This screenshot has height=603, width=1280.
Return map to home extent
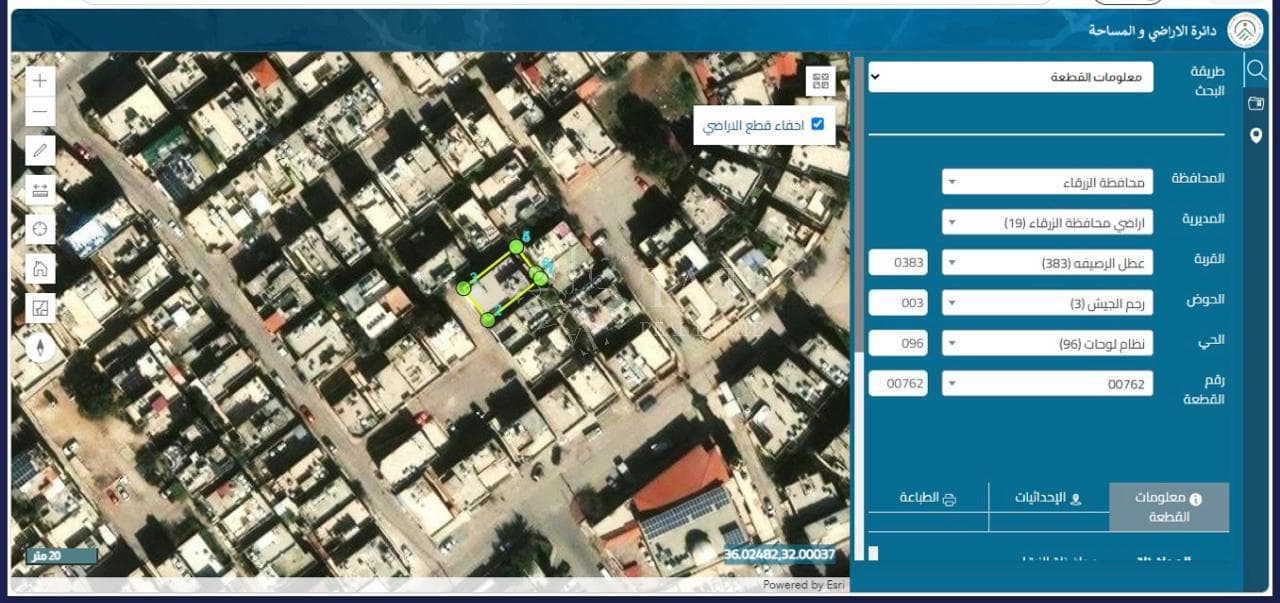[40, 268]
